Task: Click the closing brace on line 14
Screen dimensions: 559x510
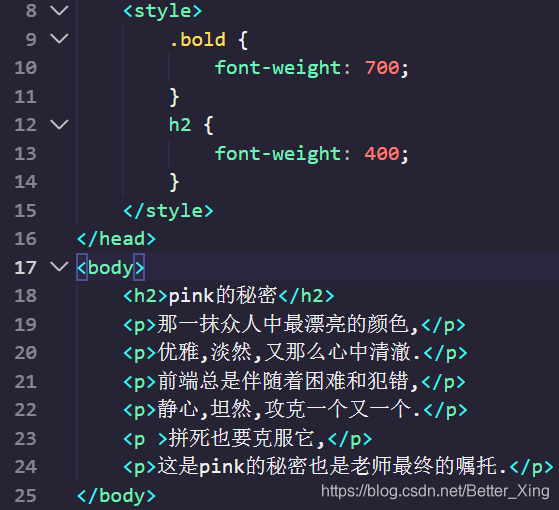Action: click(174, 182)
